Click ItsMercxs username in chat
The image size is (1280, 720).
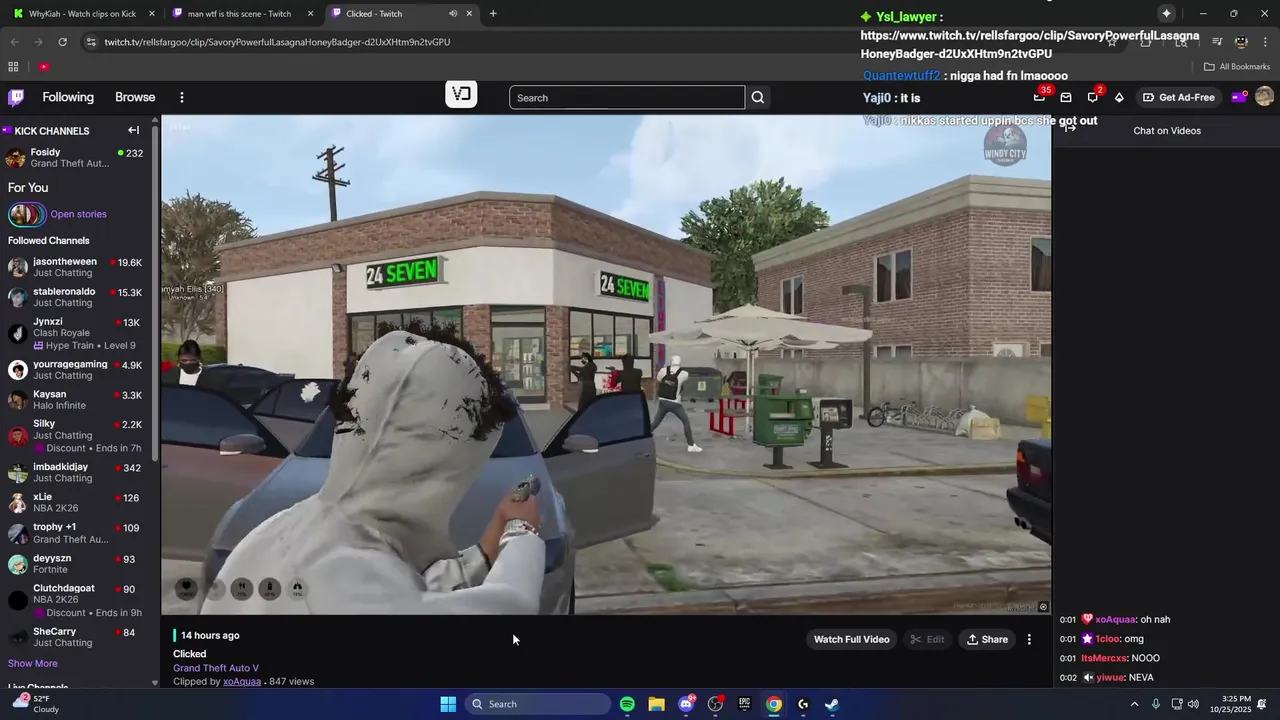[1104, 658]
